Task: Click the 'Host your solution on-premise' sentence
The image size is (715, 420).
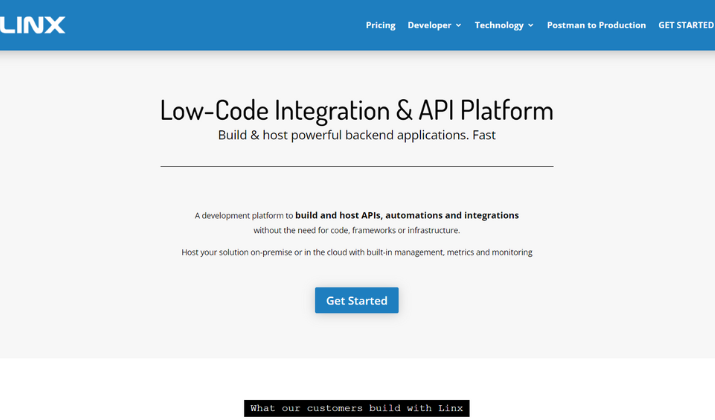Action: (x=357, y=252)
